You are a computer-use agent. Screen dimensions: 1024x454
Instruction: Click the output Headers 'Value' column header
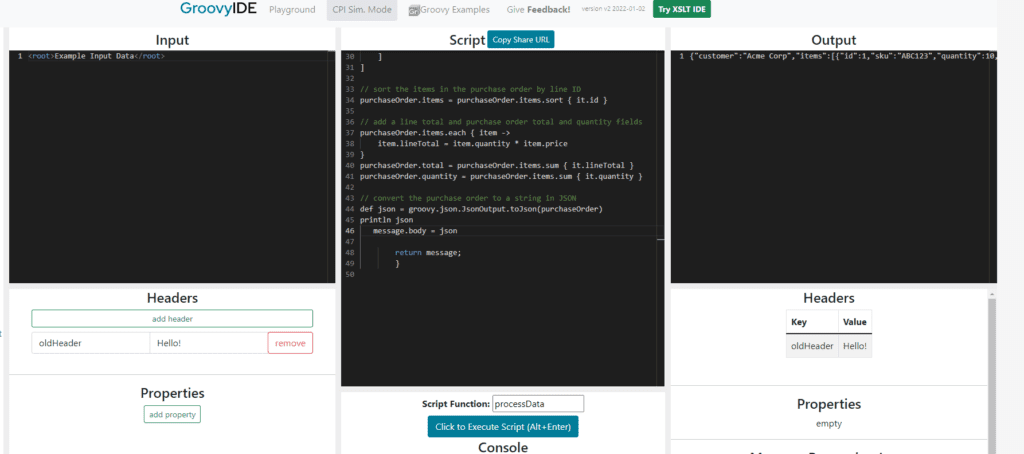coord(854,322)
